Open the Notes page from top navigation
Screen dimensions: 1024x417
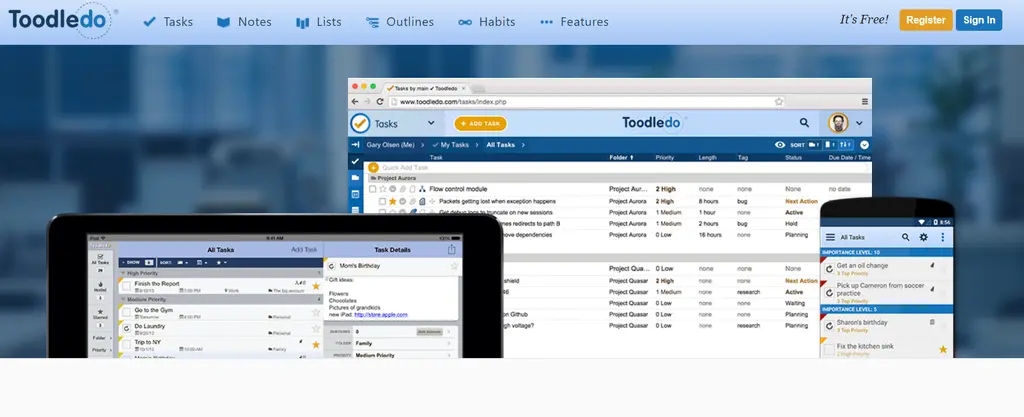pyautogui.click(x=244, y=22)
